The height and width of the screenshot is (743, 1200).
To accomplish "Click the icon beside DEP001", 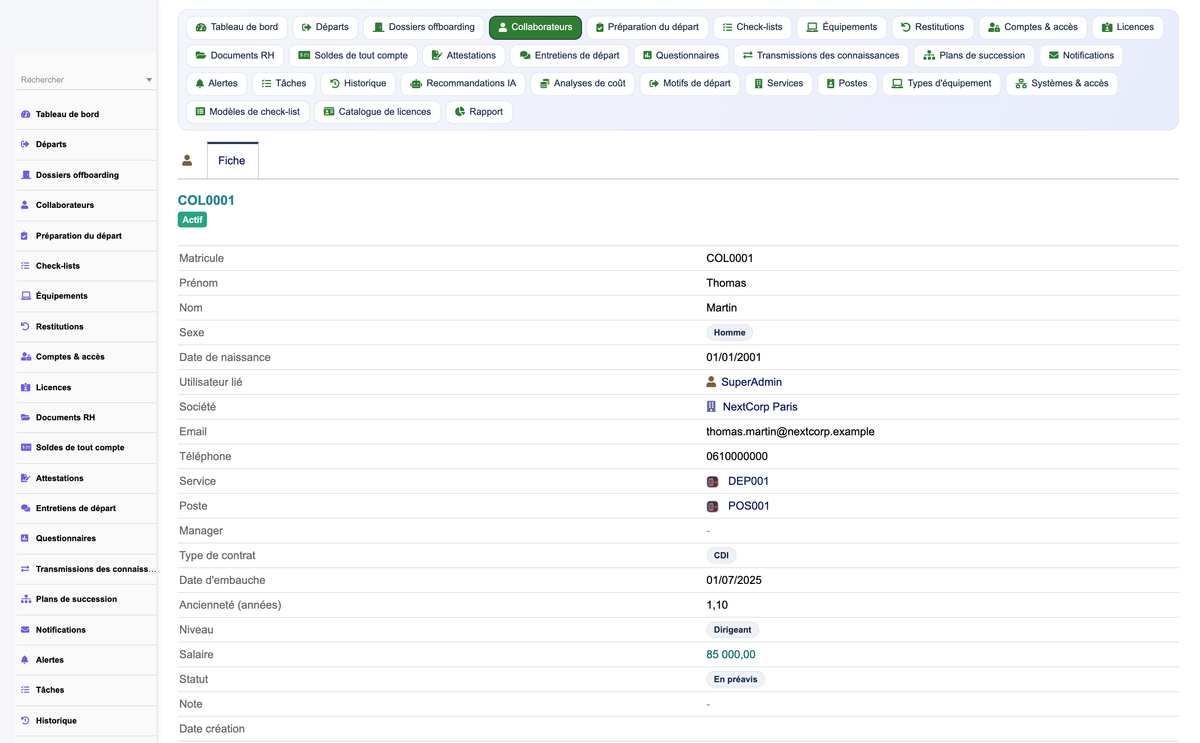I will [x=712, y=482].
